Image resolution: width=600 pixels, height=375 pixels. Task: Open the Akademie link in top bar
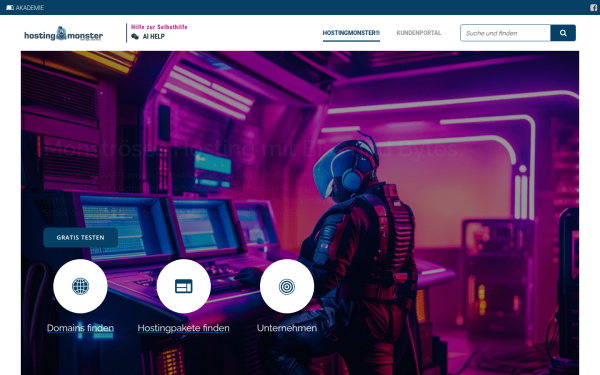[25, 8]
